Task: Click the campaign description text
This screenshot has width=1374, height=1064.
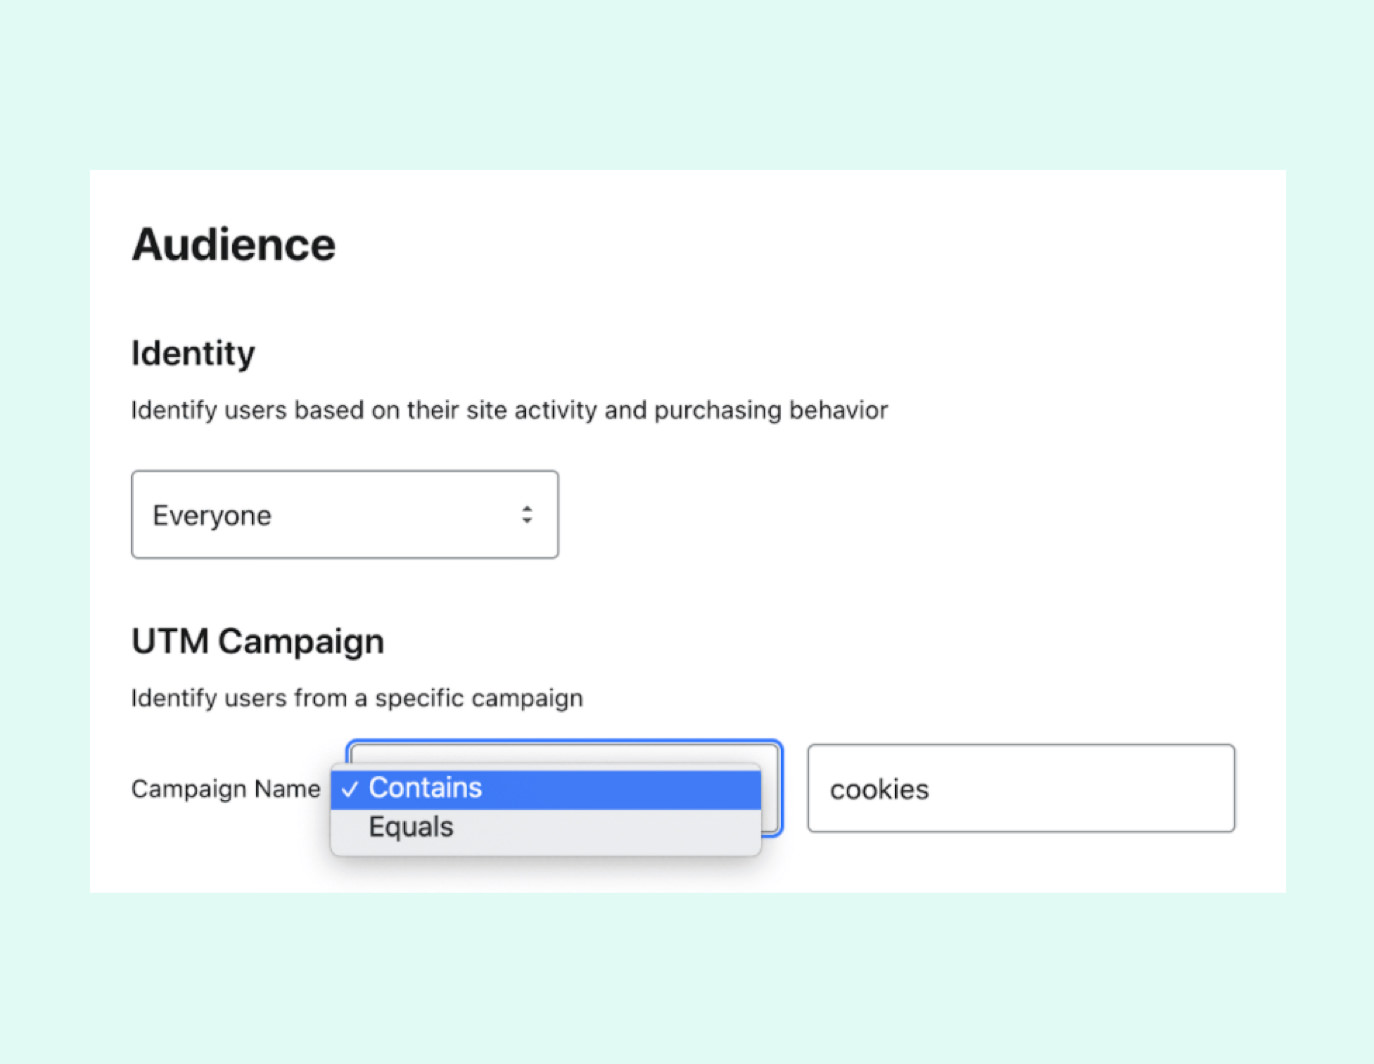Action: coord(357,698)
